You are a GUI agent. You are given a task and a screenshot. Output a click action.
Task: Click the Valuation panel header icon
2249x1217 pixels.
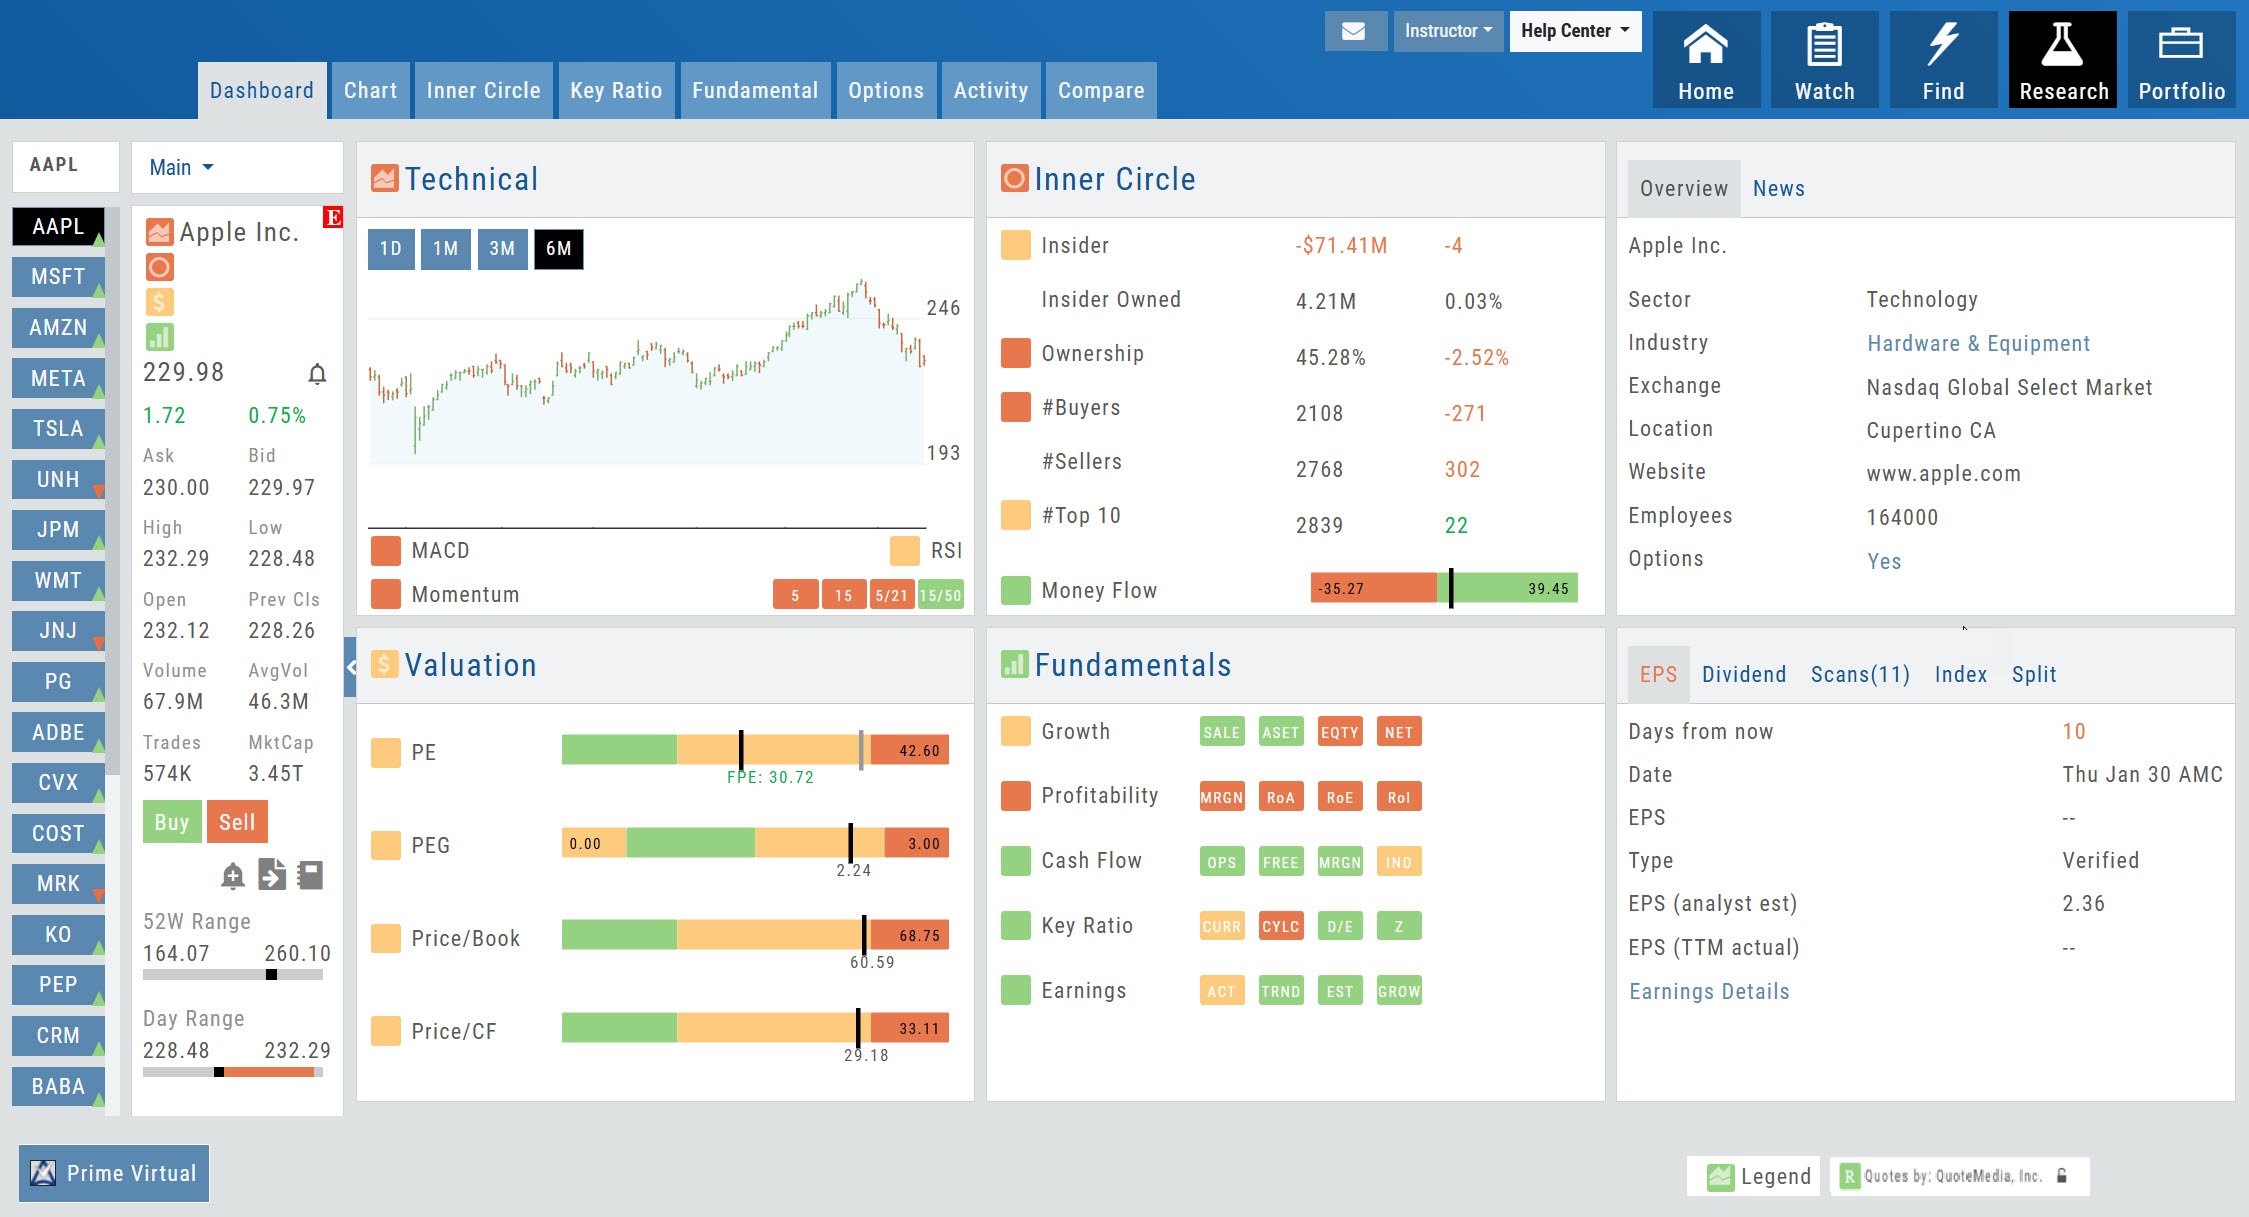[x=384, y=665]
